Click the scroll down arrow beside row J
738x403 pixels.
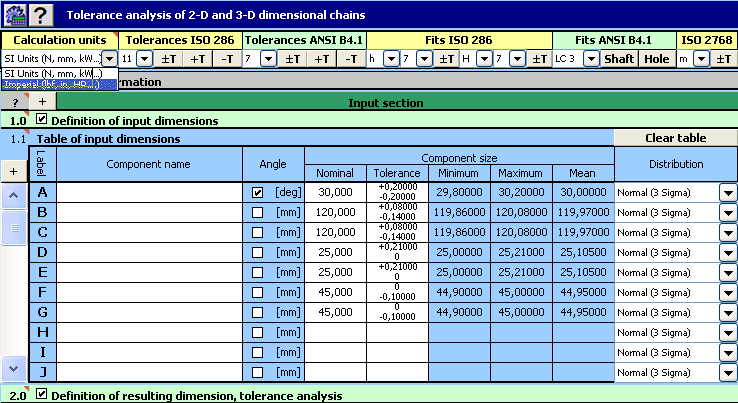14,369
